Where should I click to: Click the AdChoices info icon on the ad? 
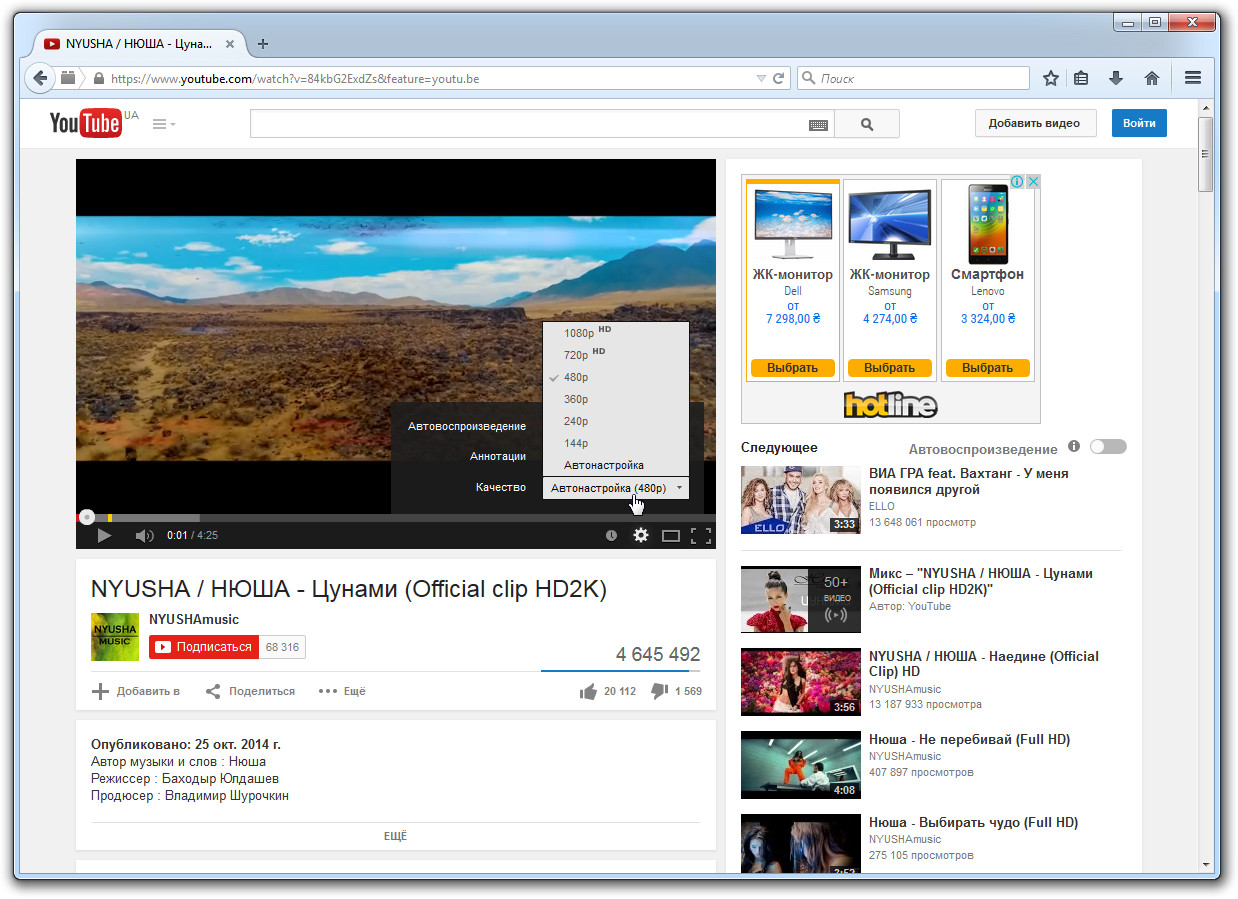[x=1016, y=182]
